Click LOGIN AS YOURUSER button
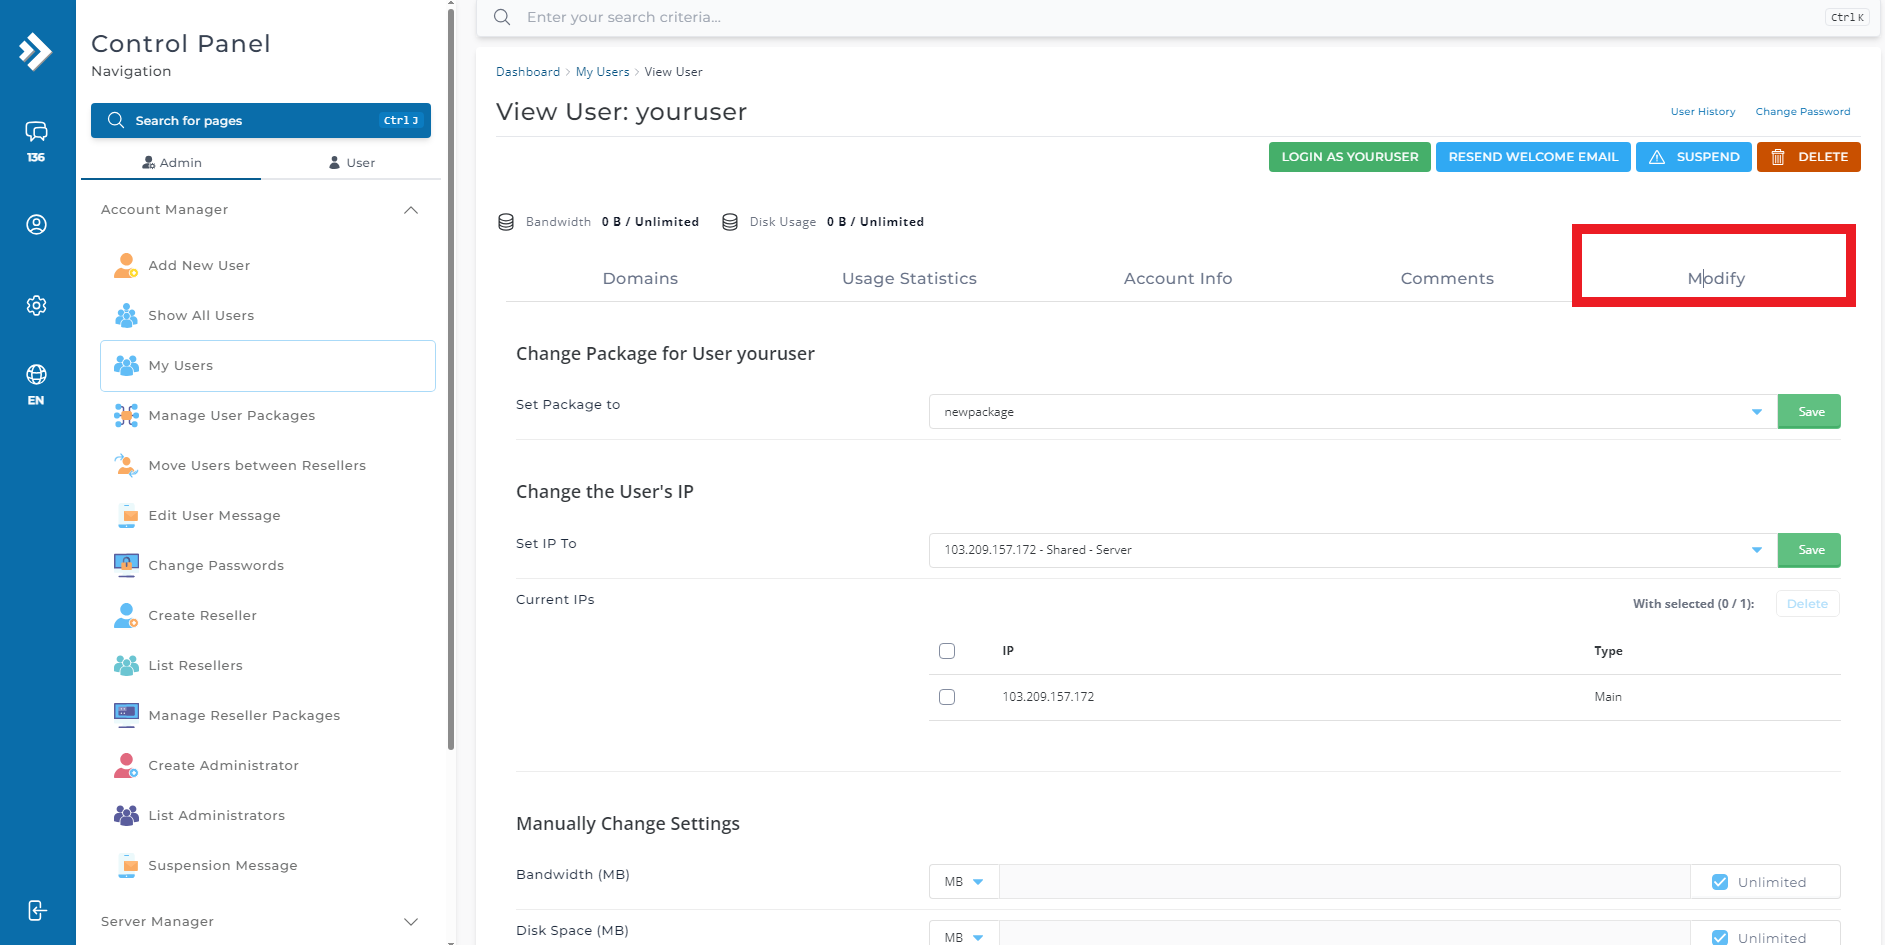Image resolution: width=1885 pixels, height=945 pixels. point(1350,157)
